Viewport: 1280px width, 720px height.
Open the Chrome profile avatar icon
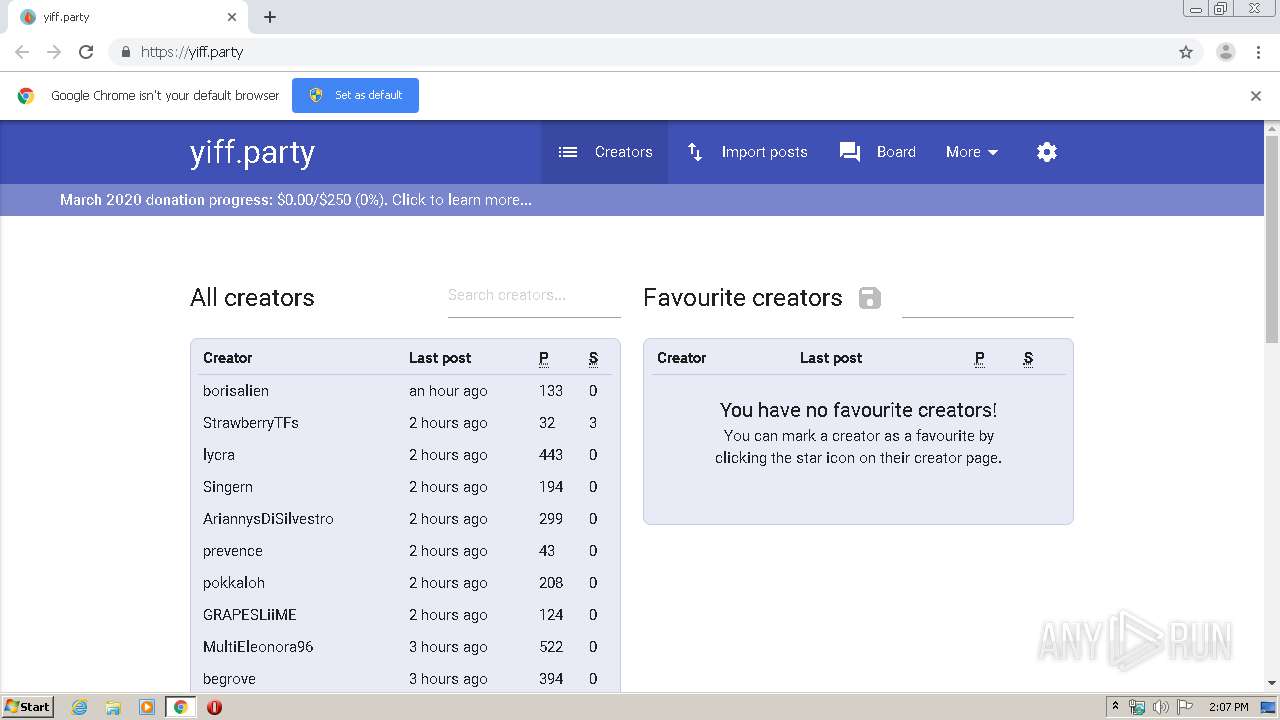coord(1226,52)
